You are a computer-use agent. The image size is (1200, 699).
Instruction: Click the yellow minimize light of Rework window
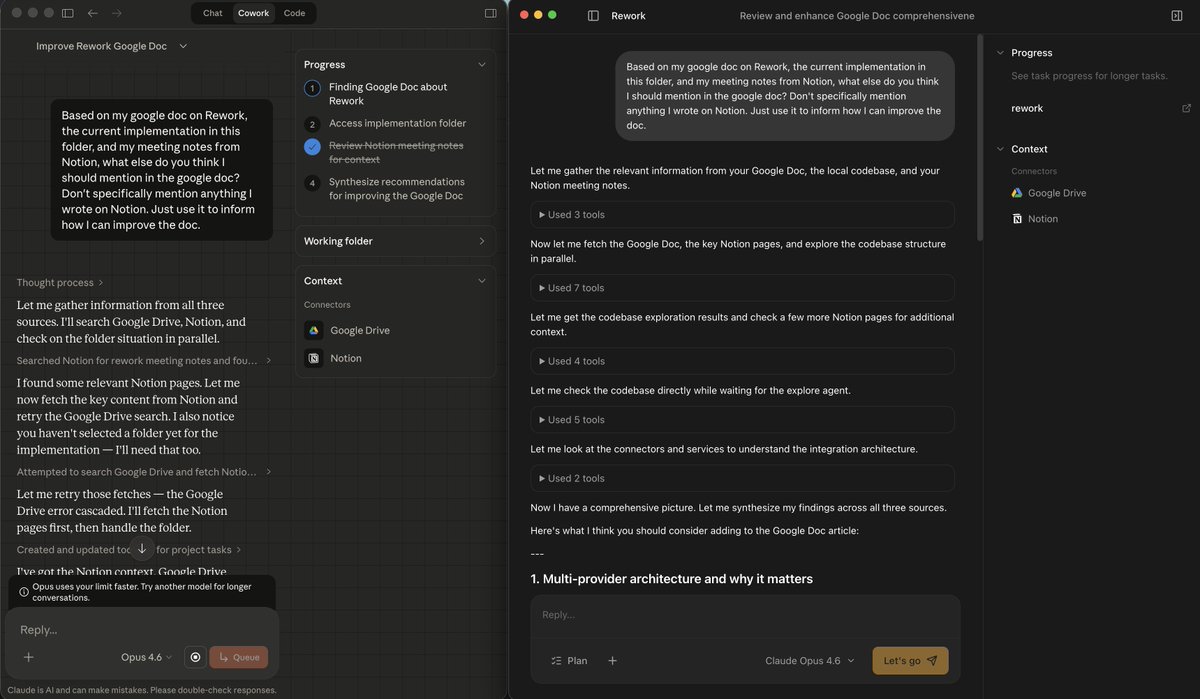[x=537, y=15]
